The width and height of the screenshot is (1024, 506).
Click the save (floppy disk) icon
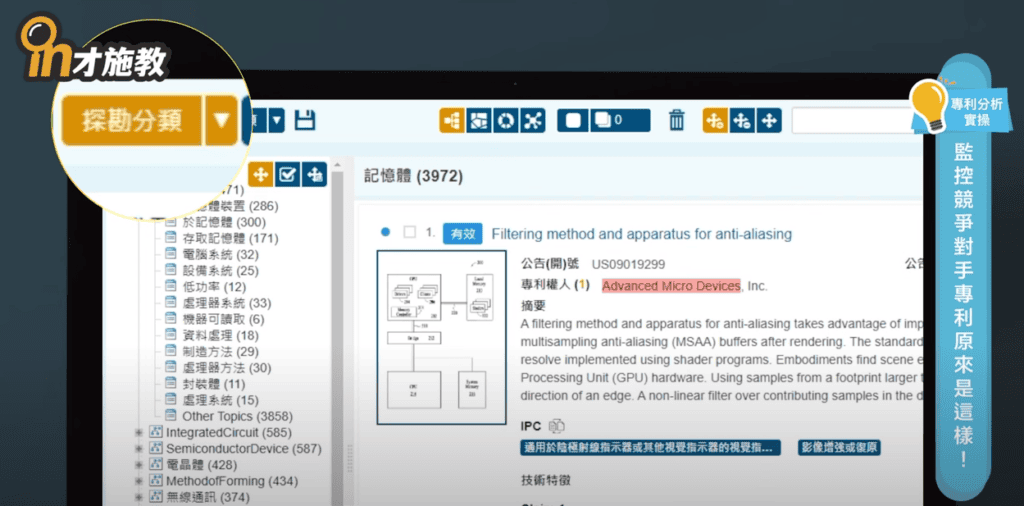[305, 121]
